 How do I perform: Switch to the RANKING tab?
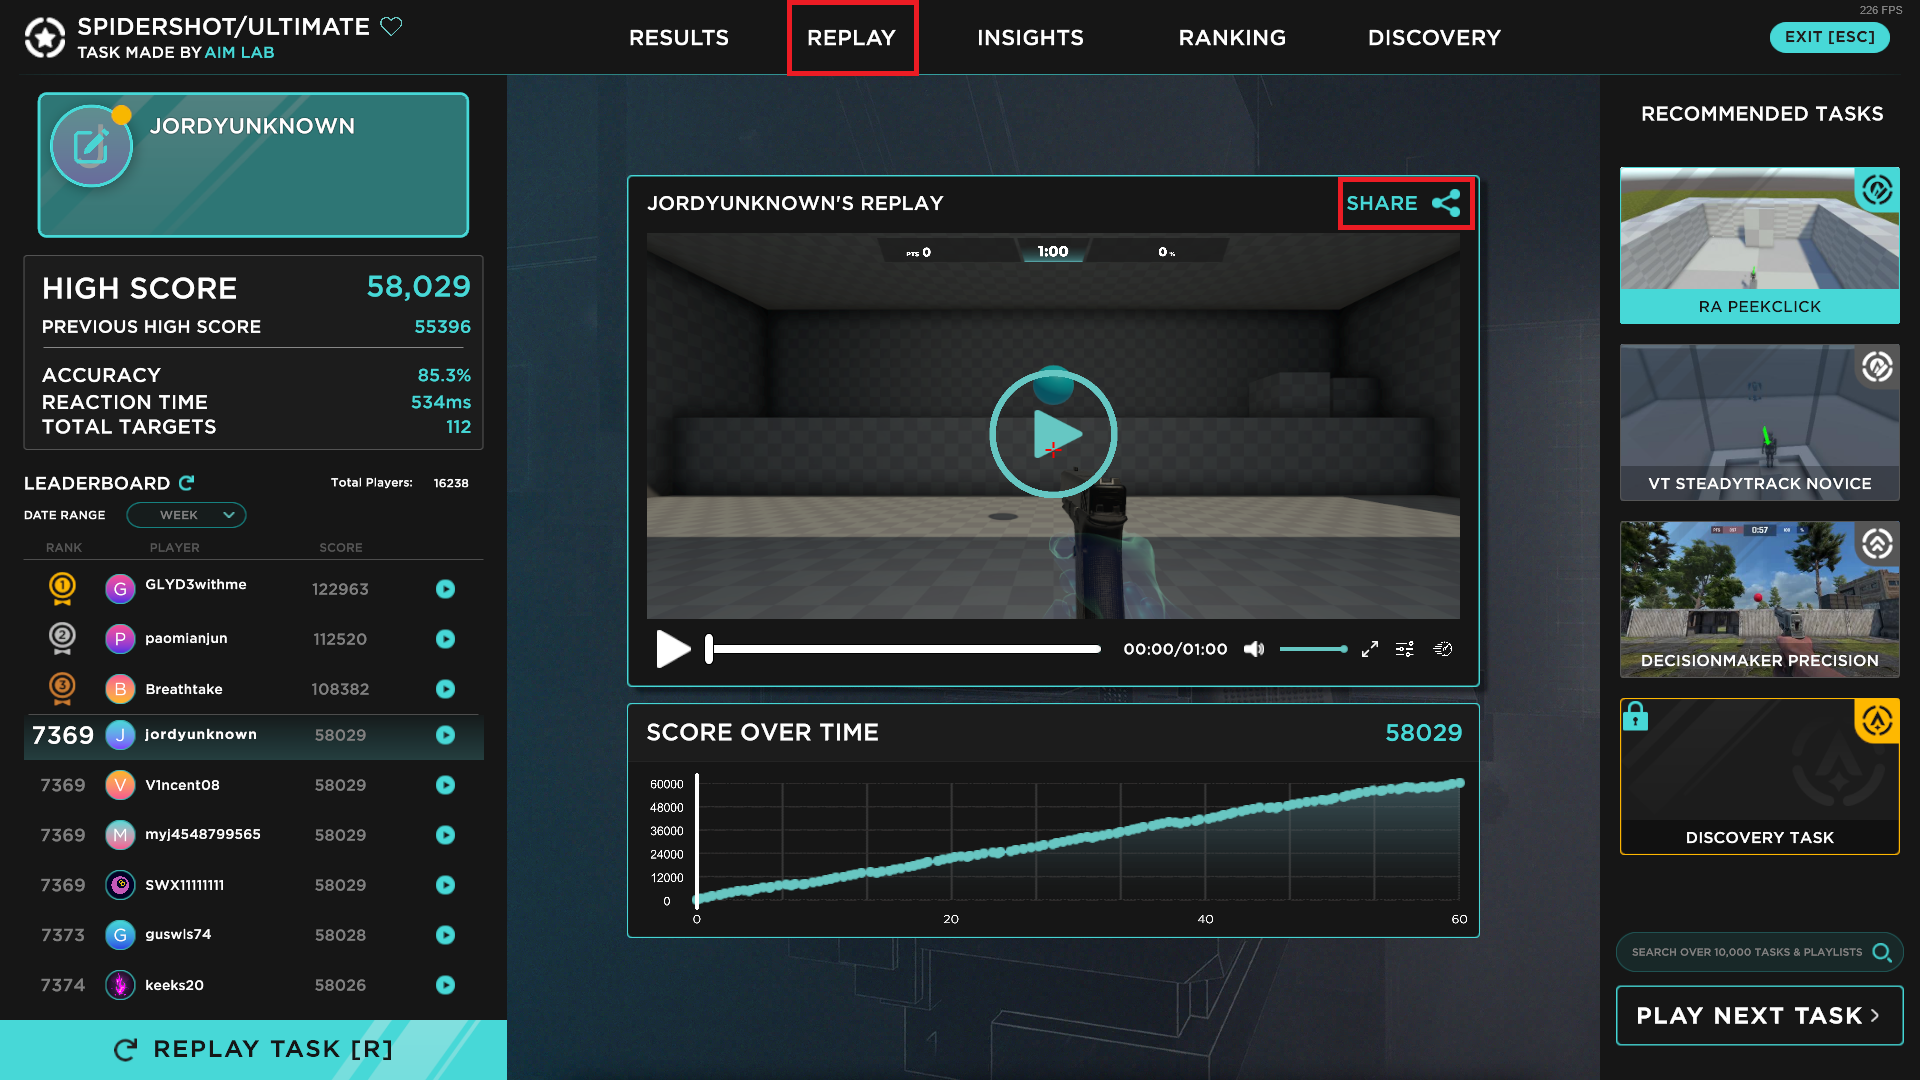pos(1232,38)
